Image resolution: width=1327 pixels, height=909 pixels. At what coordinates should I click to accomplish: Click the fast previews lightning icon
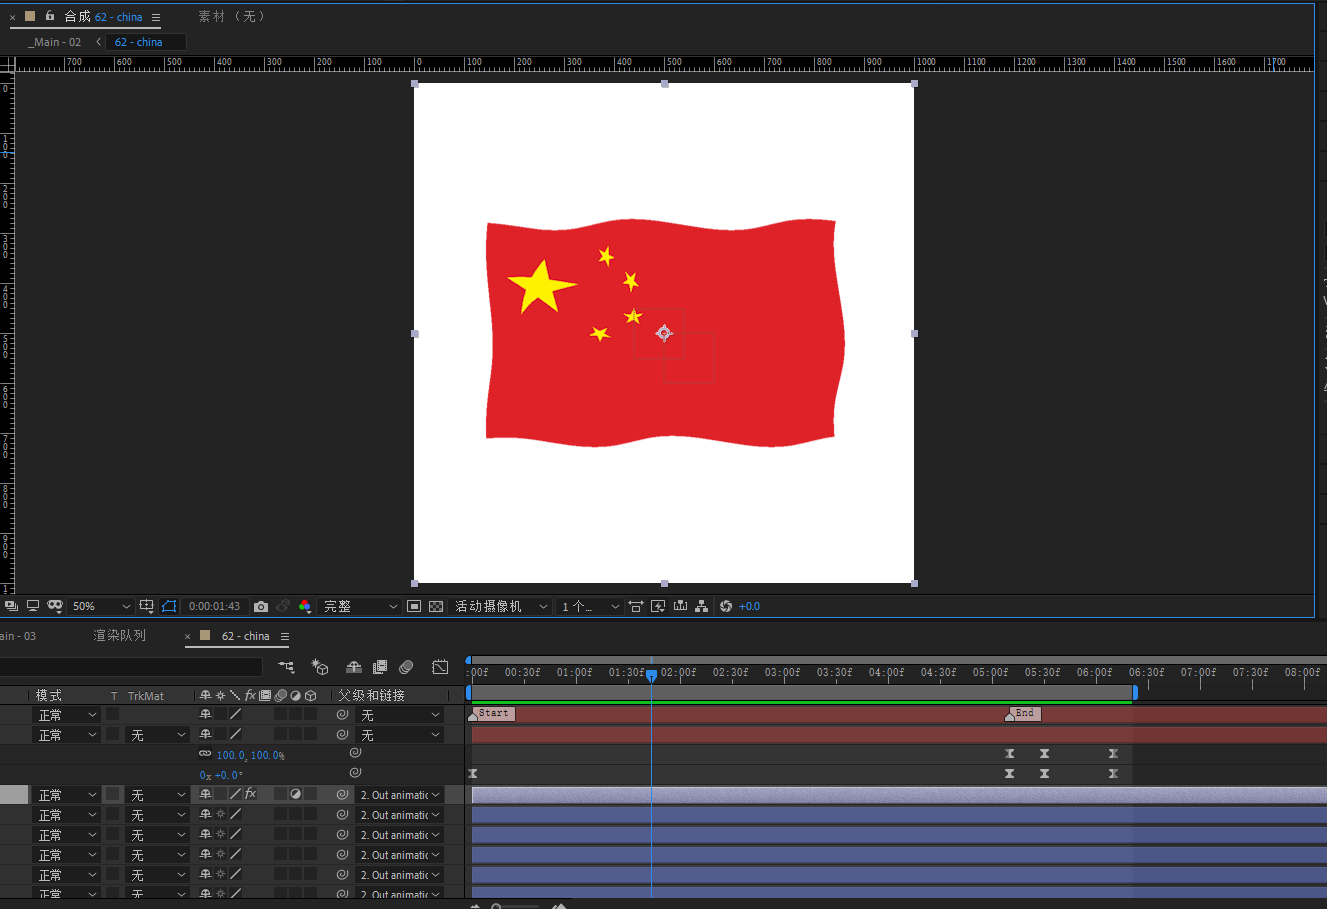click(658, 606)
